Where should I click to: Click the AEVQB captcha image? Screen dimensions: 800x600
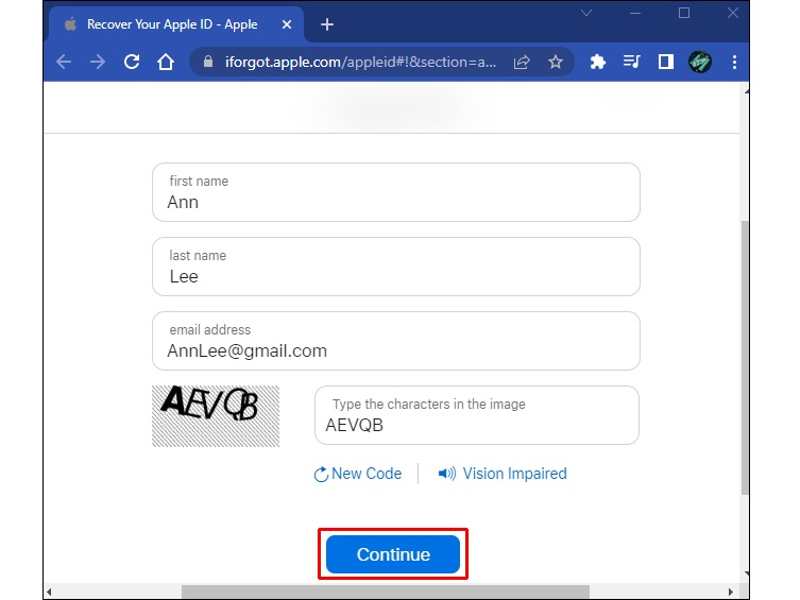click(216, 416)
